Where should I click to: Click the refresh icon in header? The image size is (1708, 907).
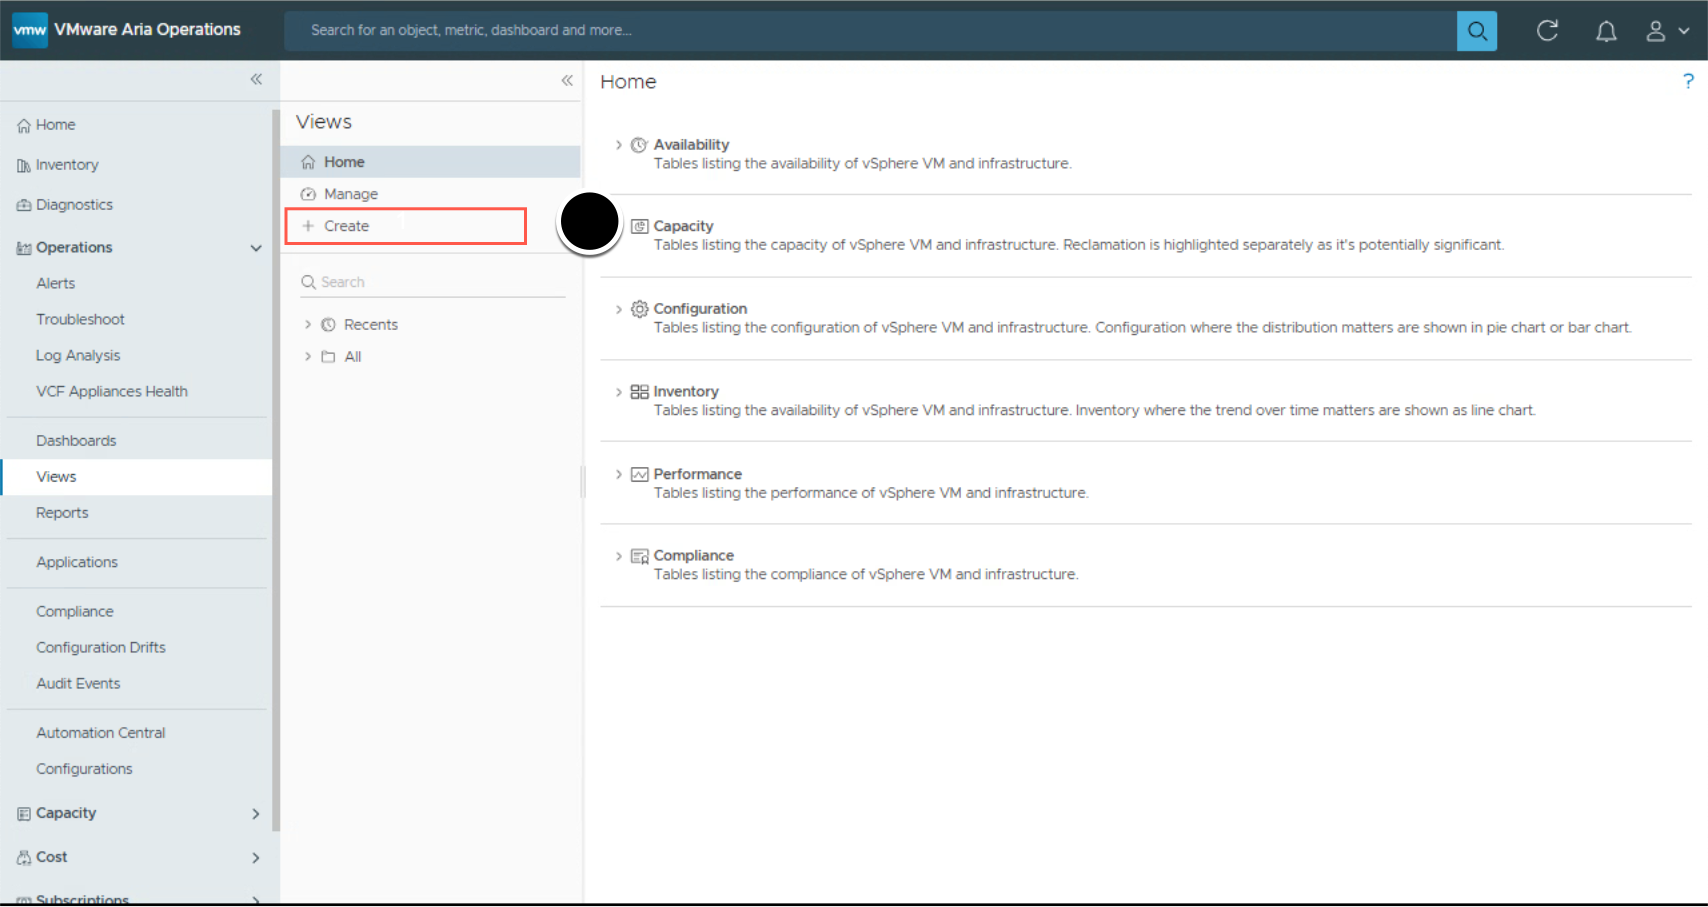tap(1547, 31)
